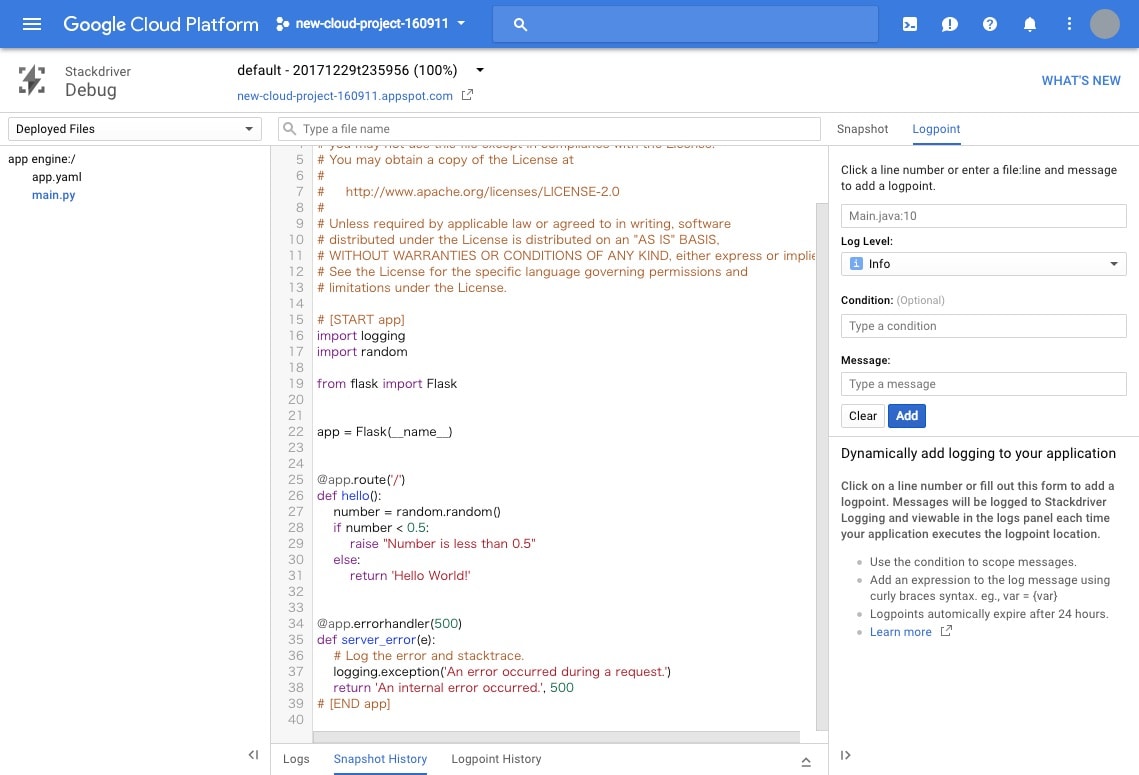Open the Logpoint History tab
This screenshot has width=1139, height=775.
(x=496, y=759)
